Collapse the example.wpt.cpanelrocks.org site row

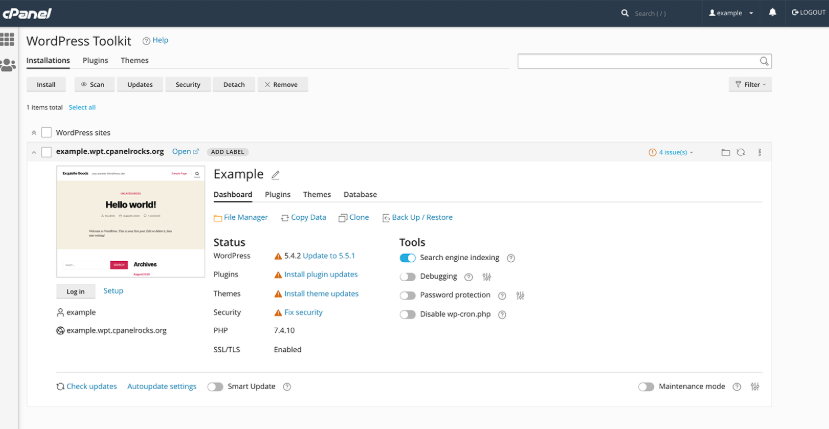pyautogui.click(x=34, y=152)
